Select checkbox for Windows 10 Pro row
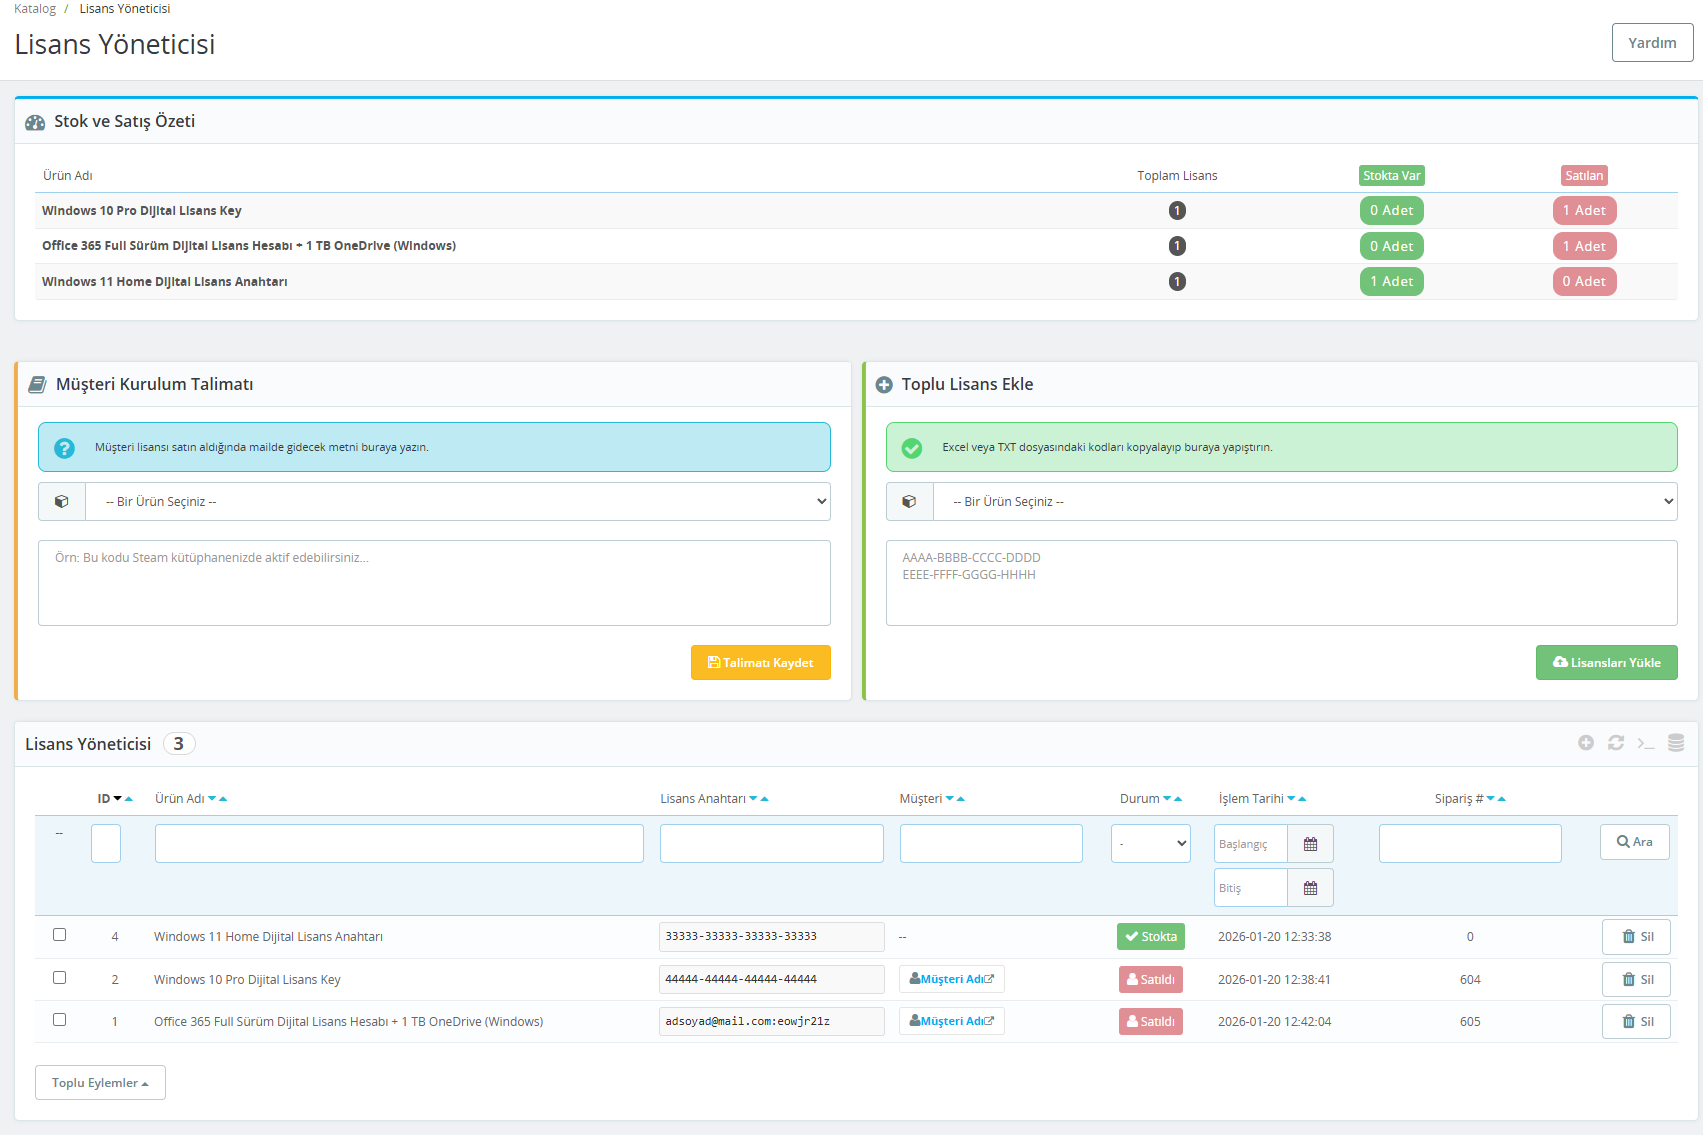 pyautogui.click(x=59, y=978)
